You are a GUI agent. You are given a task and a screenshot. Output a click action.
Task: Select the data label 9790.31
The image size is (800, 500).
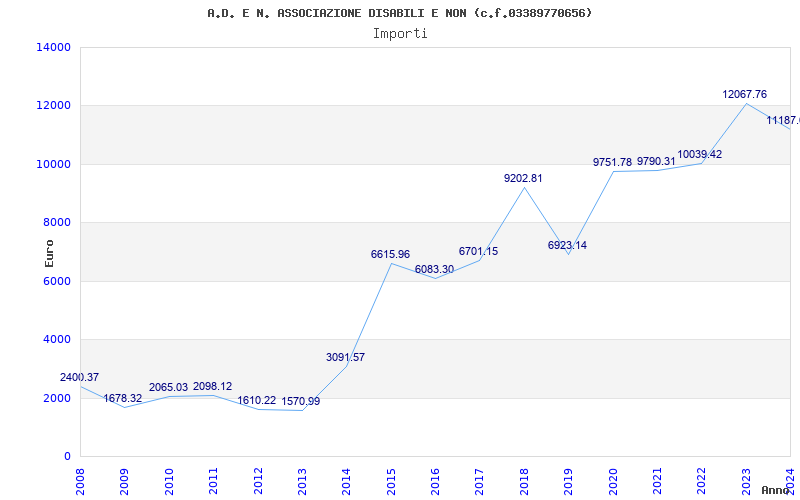(656, 162)
